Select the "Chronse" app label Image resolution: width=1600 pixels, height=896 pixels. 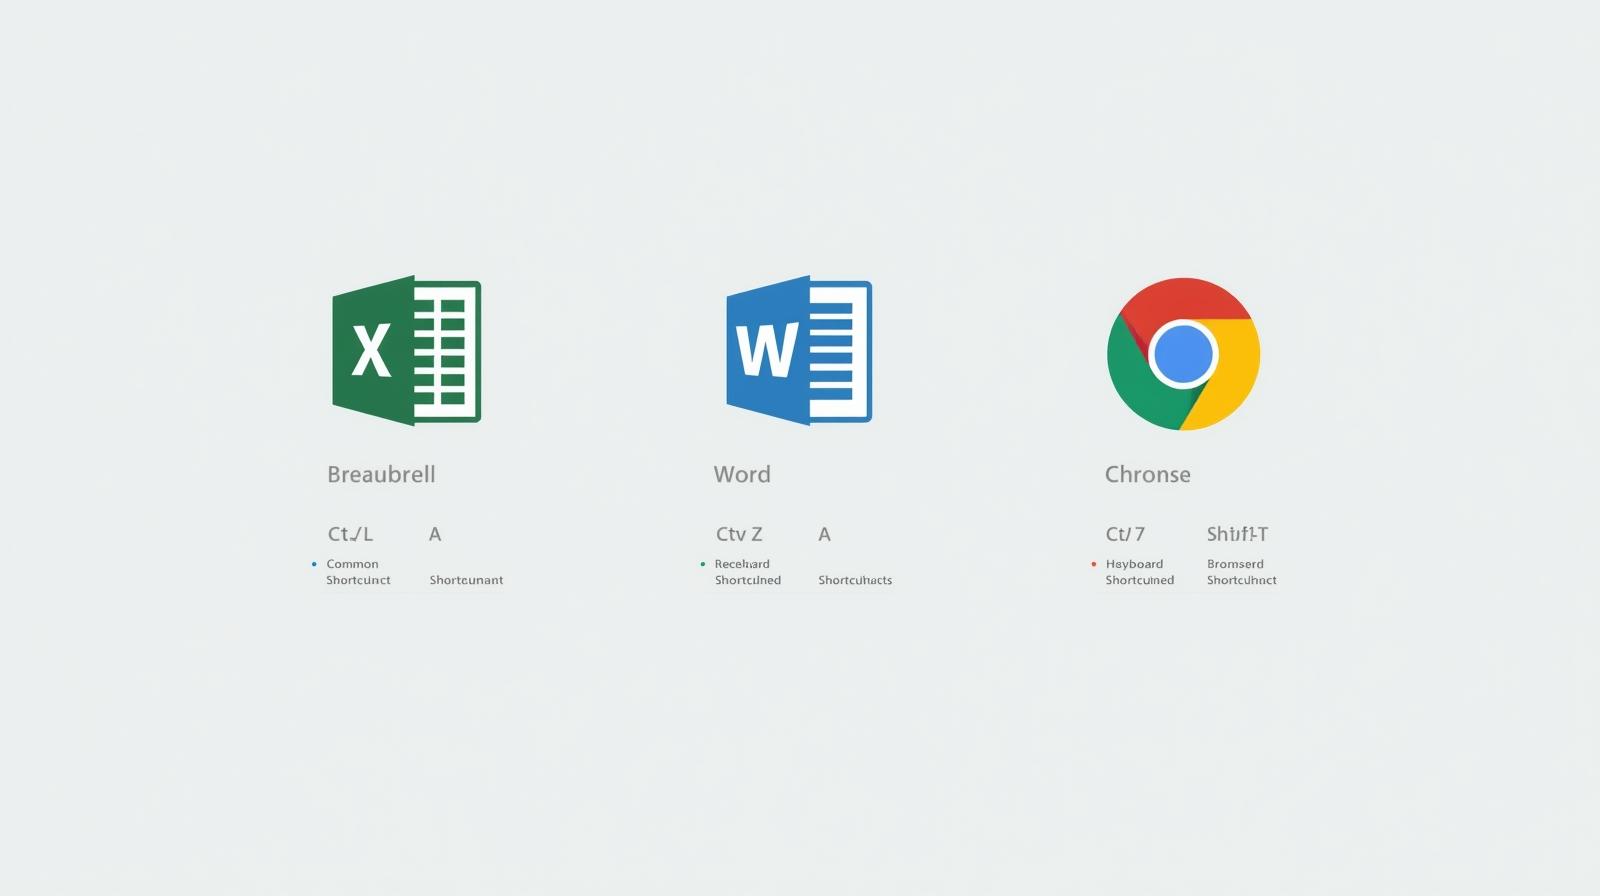point(1147,474)
